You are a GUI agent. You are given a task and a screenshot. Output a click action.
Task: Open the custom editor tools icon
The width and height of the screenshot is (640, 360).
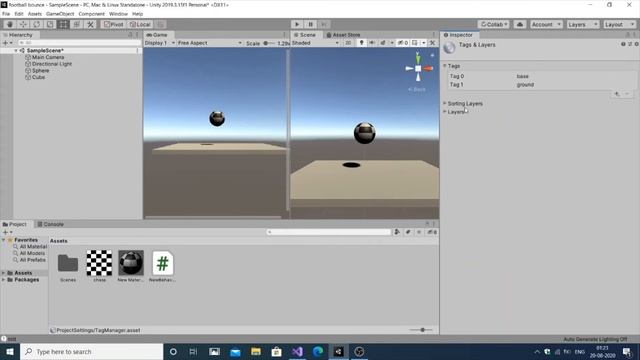point(90,24)
